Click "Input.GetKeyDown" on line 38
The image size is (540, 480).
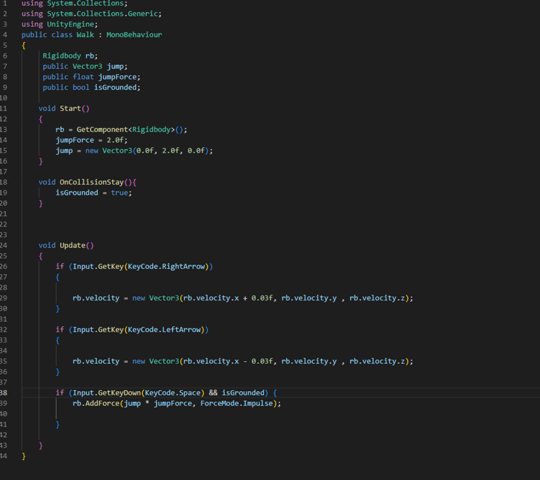107,393
